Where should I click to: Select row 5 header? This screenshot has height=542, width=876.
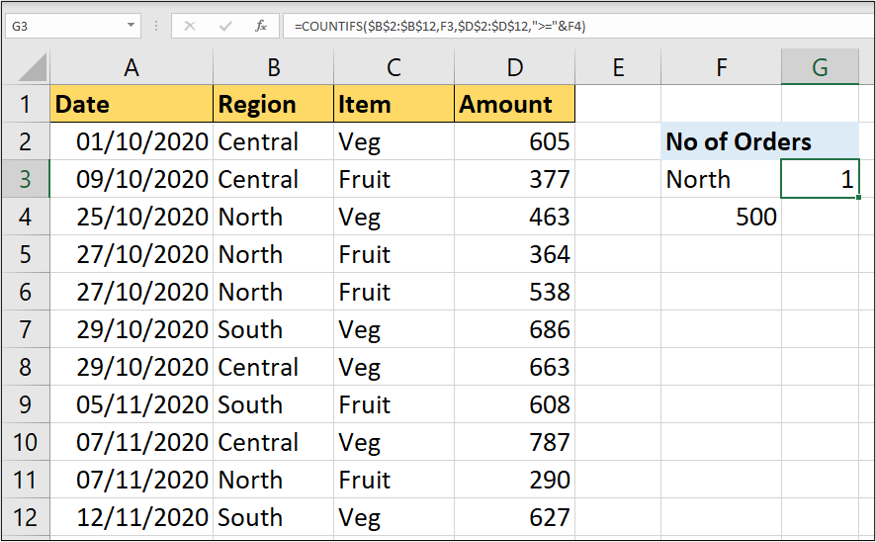(x=25, y=254)
